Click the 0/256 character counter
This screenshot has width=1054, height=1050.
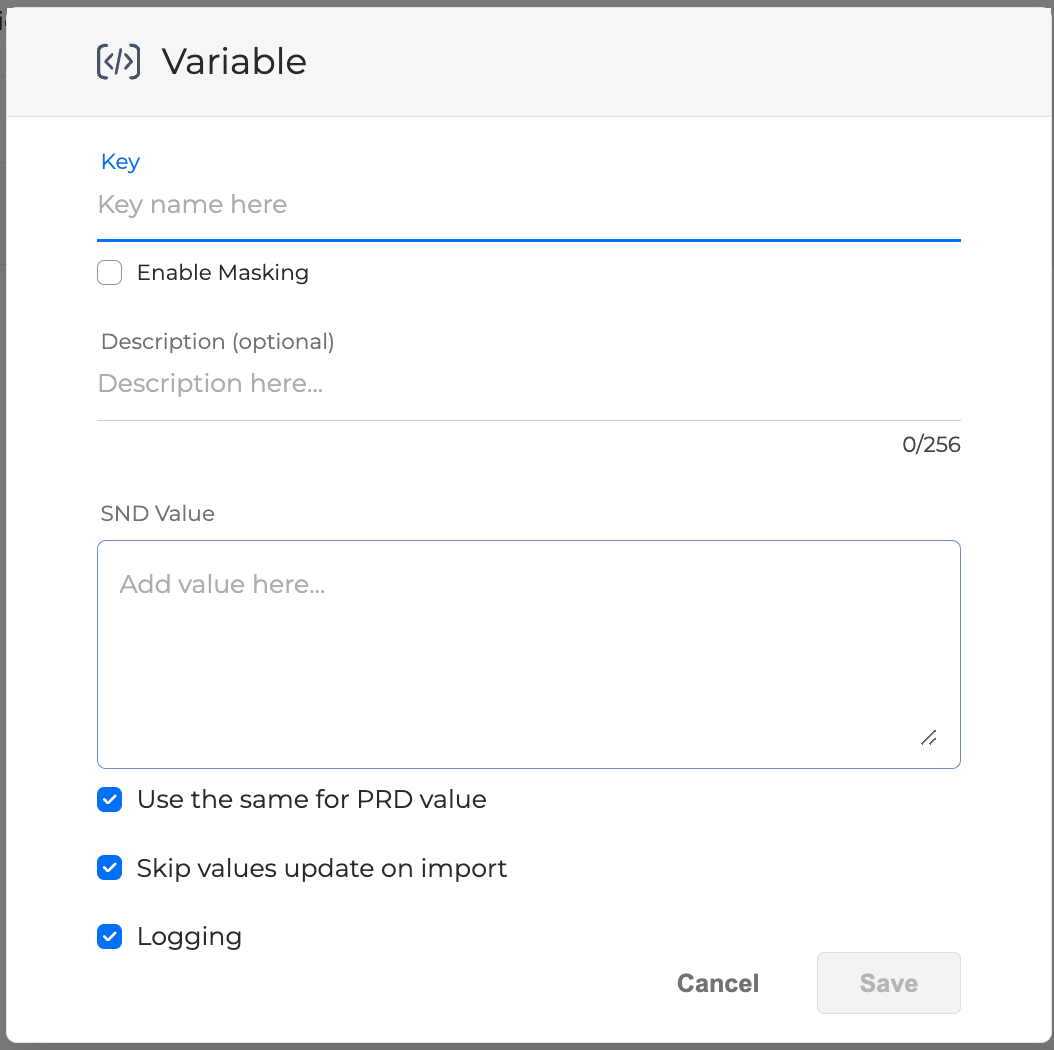pyautogui.click(x=930, y=445)
